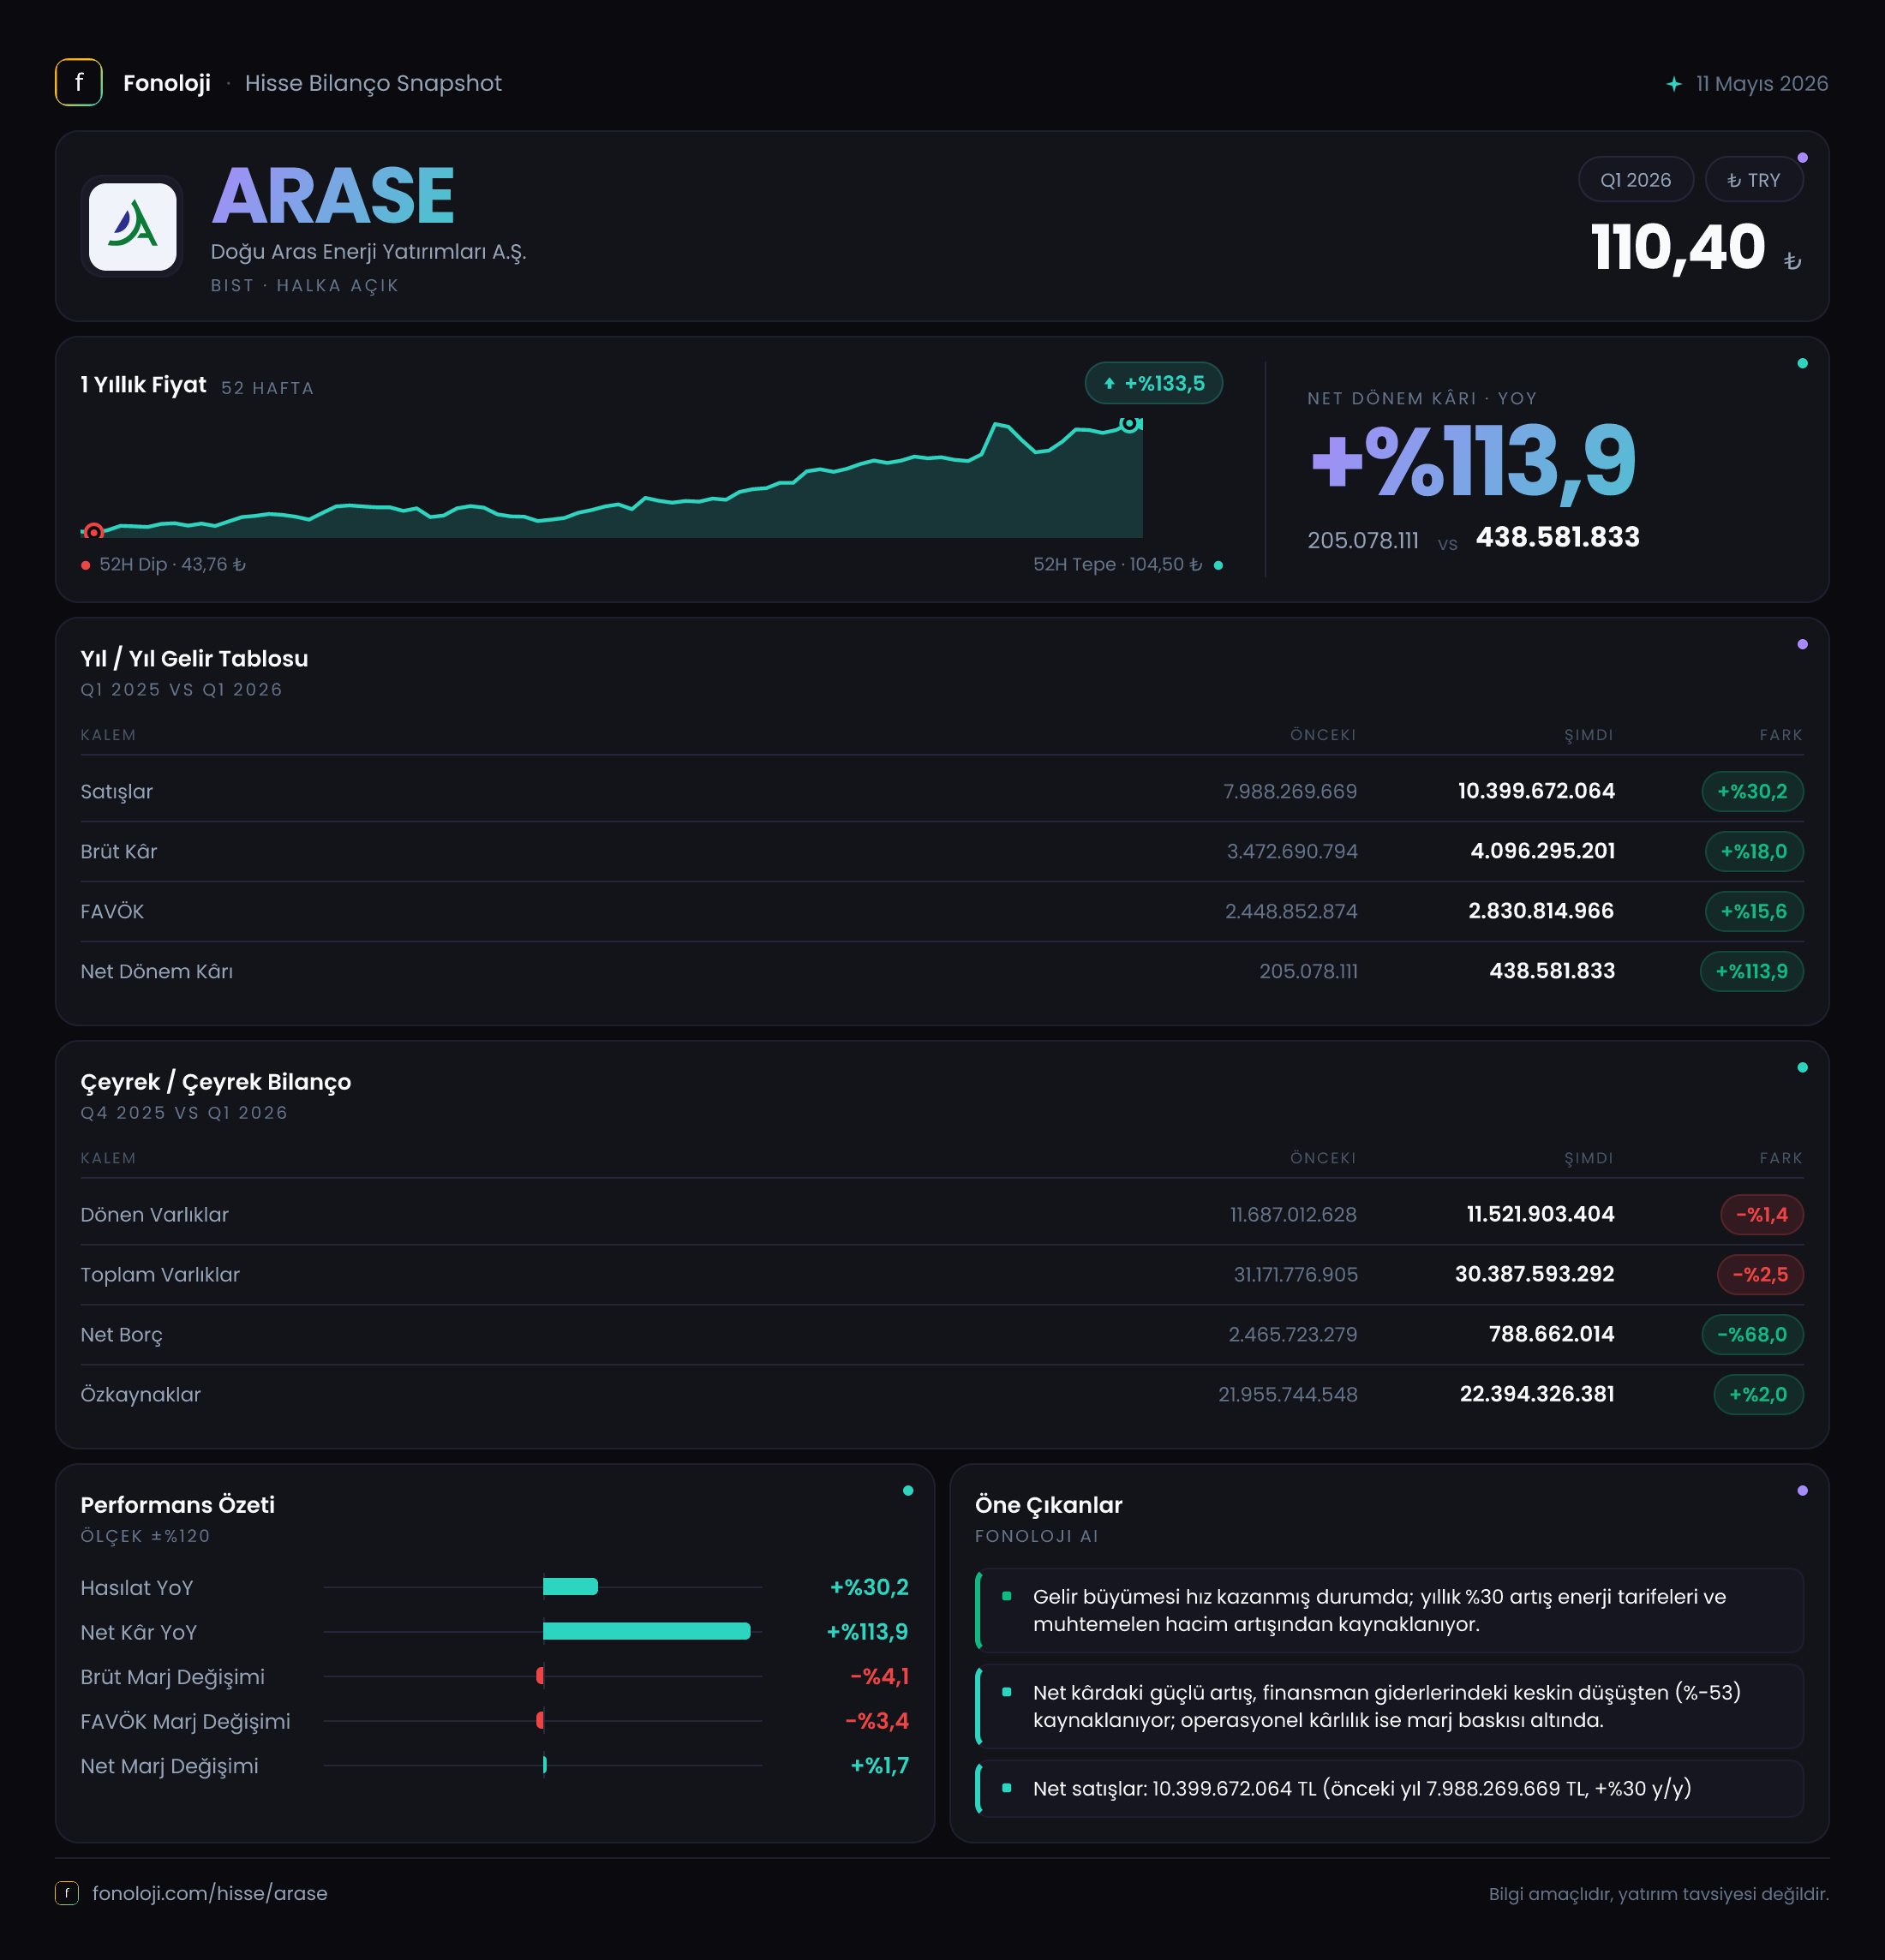Click the +%113,9 badge in Net Dönem Kârı row

[1752, 971]
